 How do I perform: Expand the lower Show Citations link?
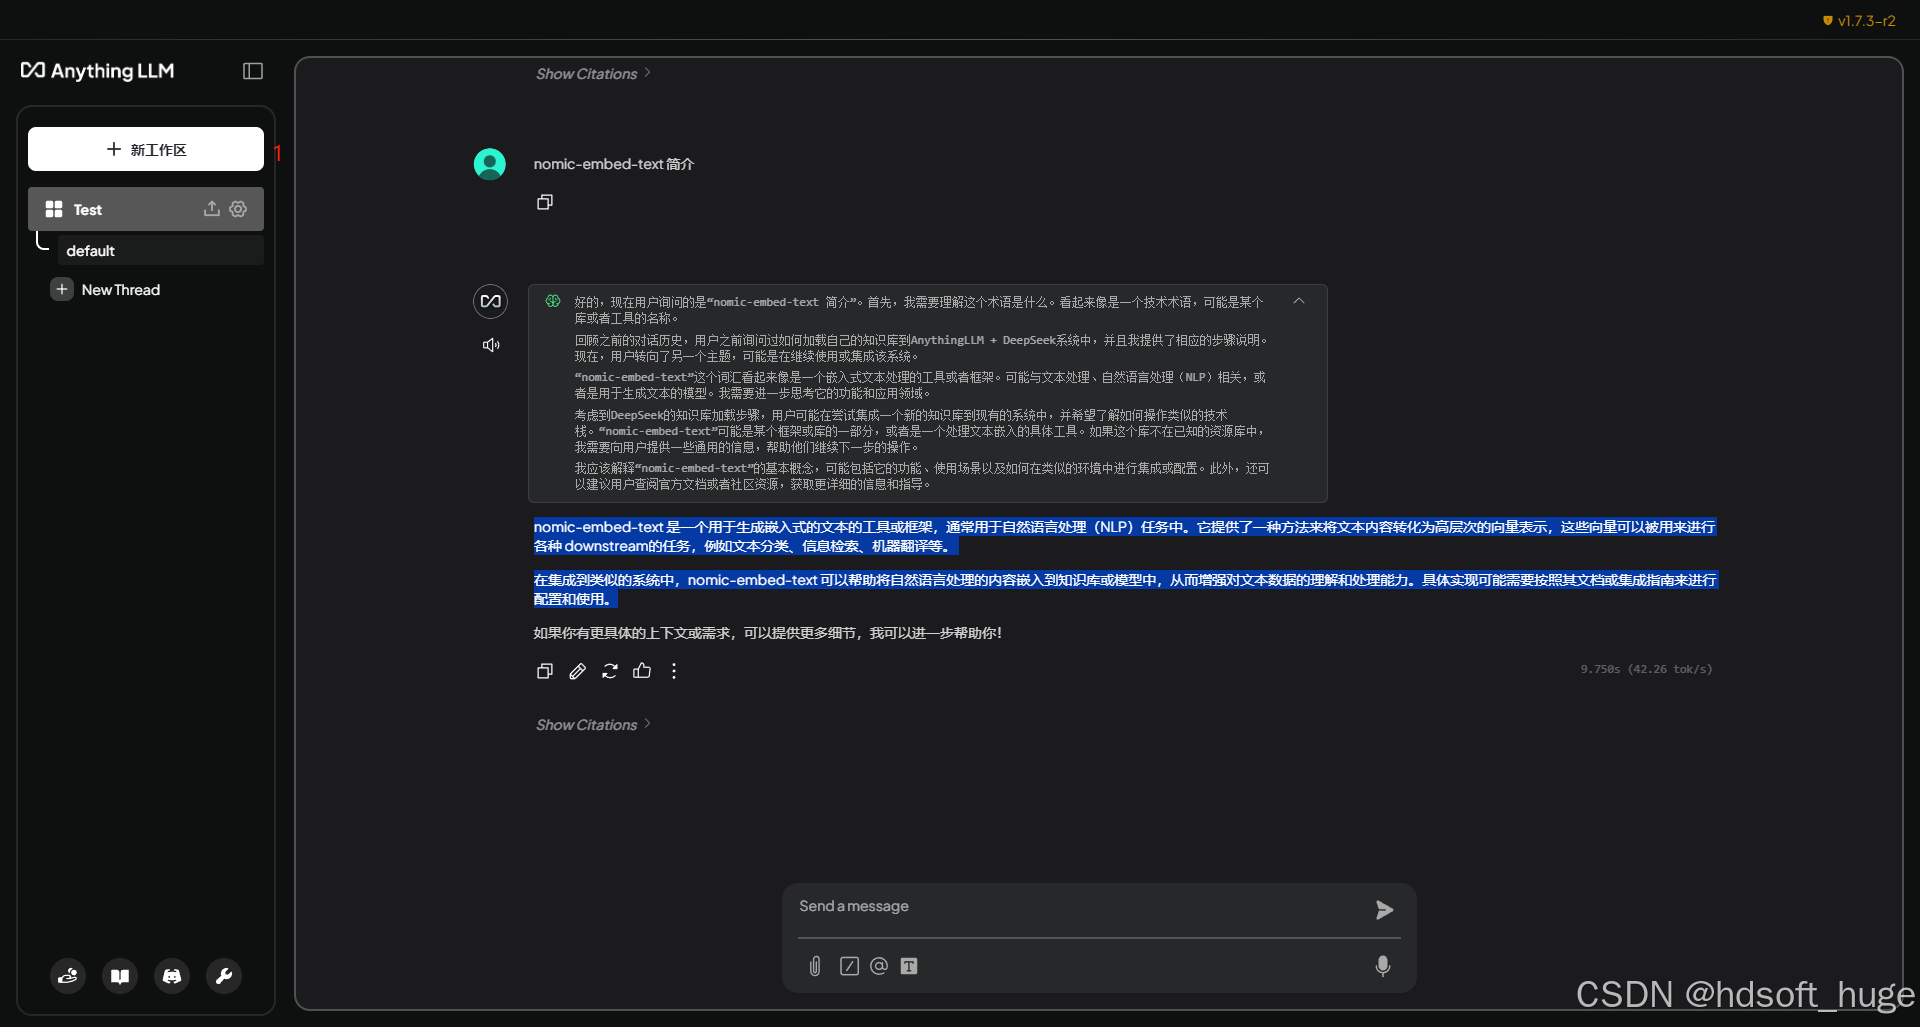point(593,725)
